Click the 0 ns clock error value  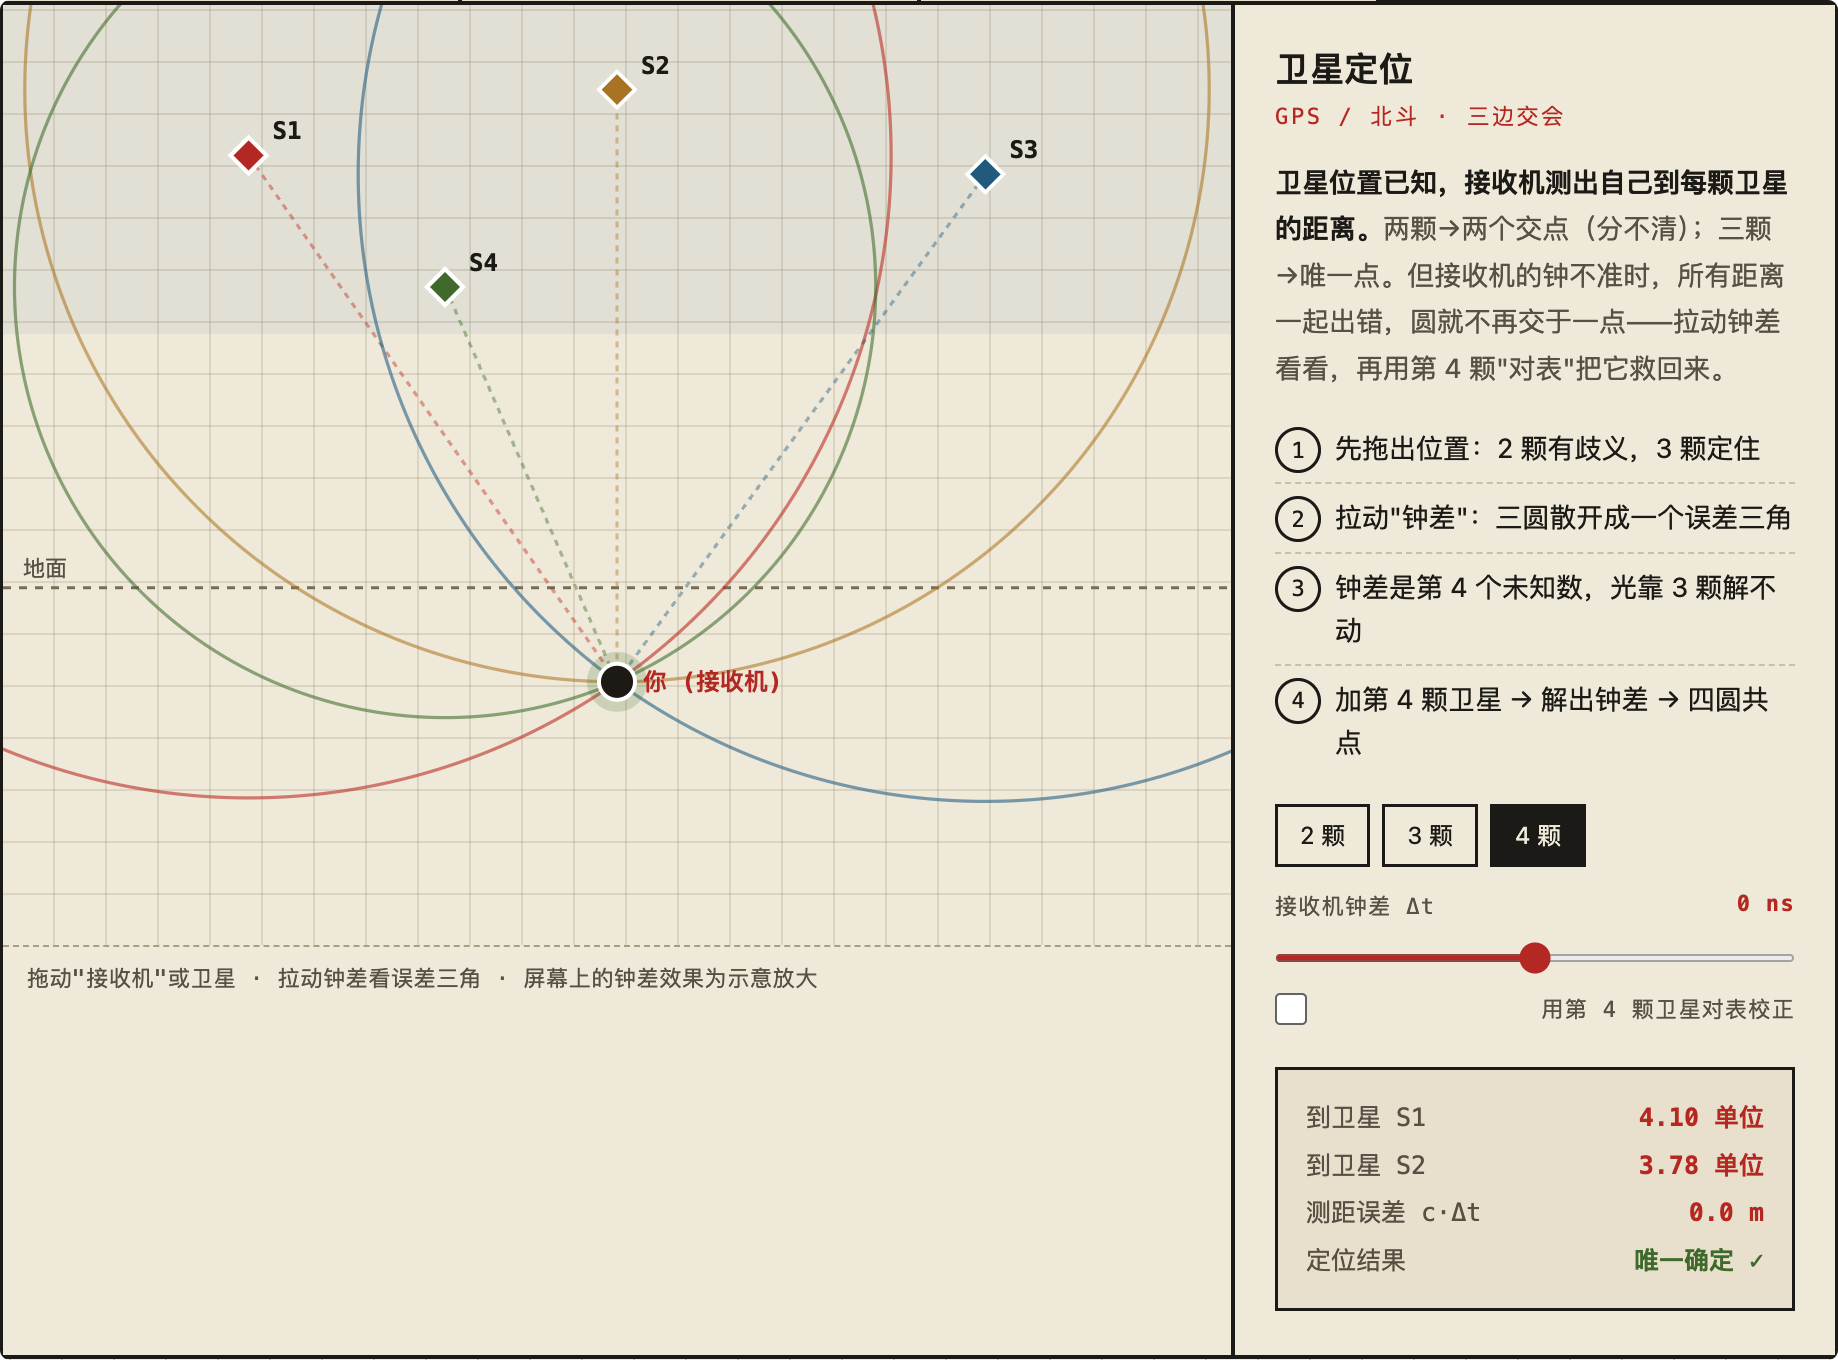pos(1764,904)
